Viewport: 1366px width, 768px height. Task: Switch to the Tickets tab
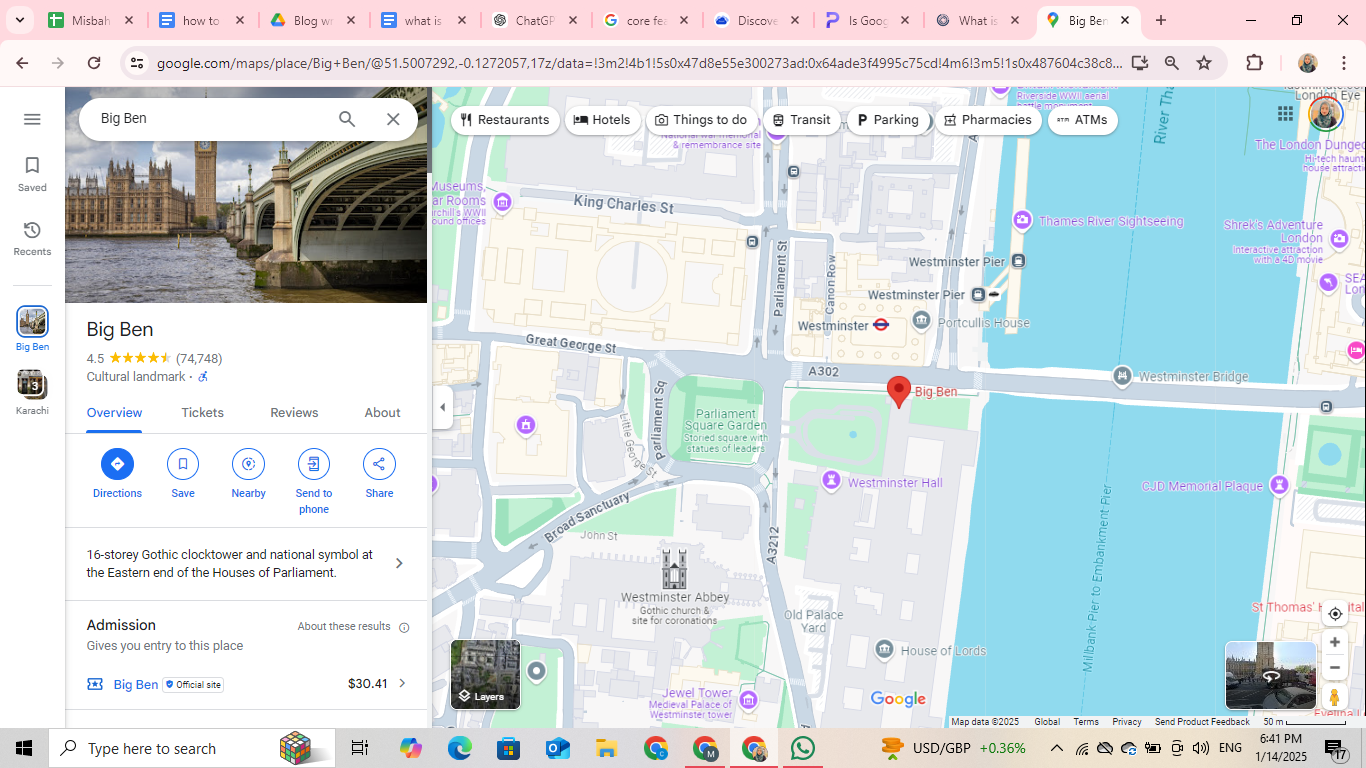202,413
